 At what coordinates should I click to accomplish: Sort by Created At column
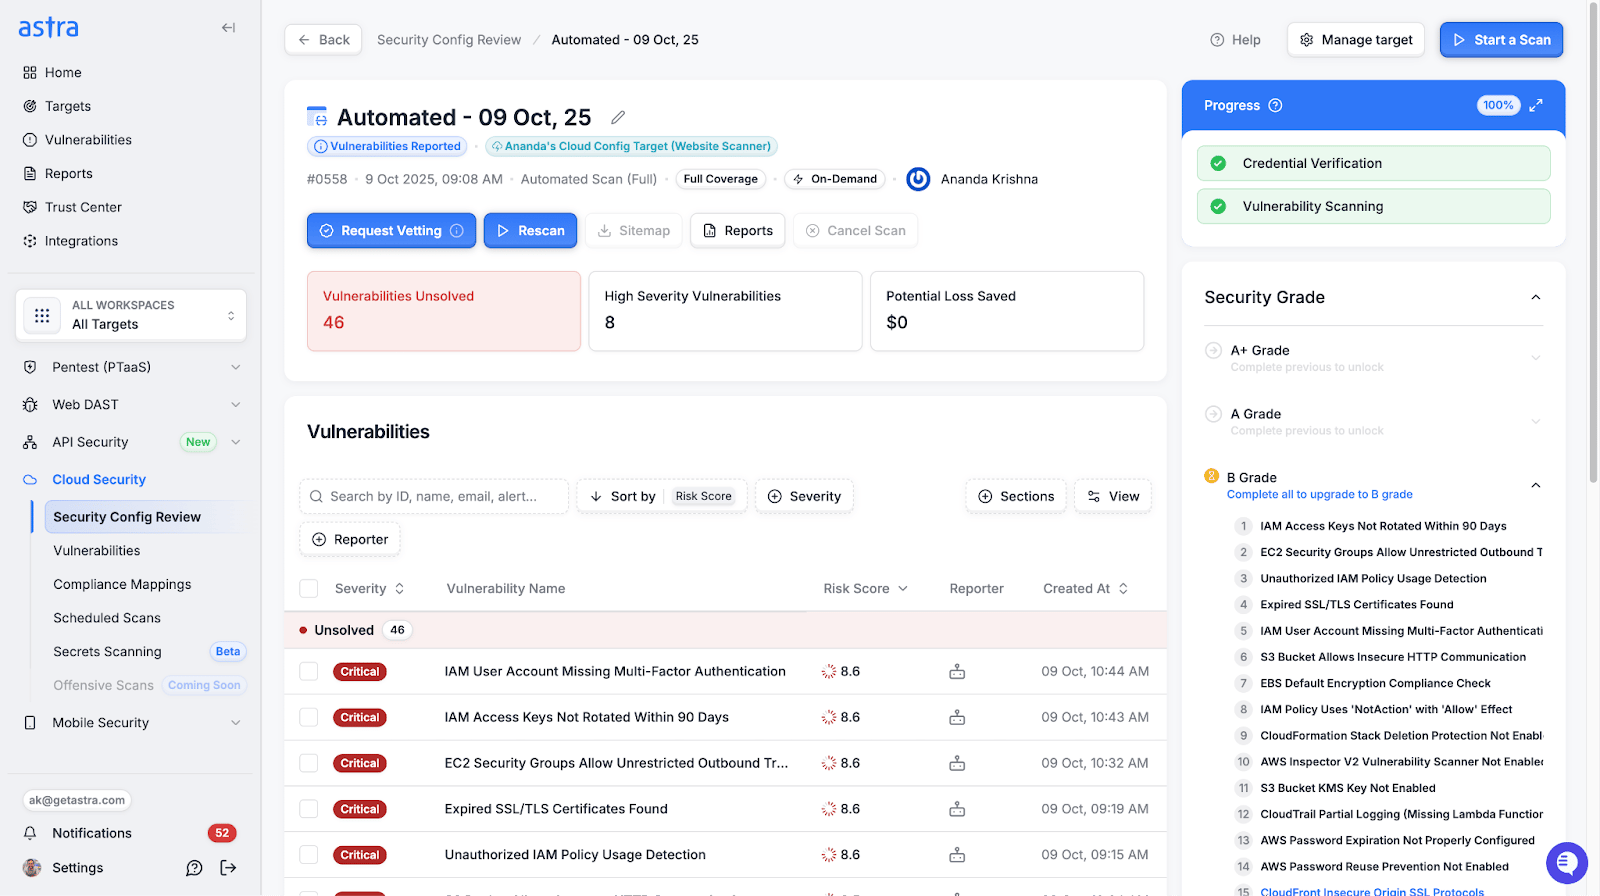coord(1086,589)
